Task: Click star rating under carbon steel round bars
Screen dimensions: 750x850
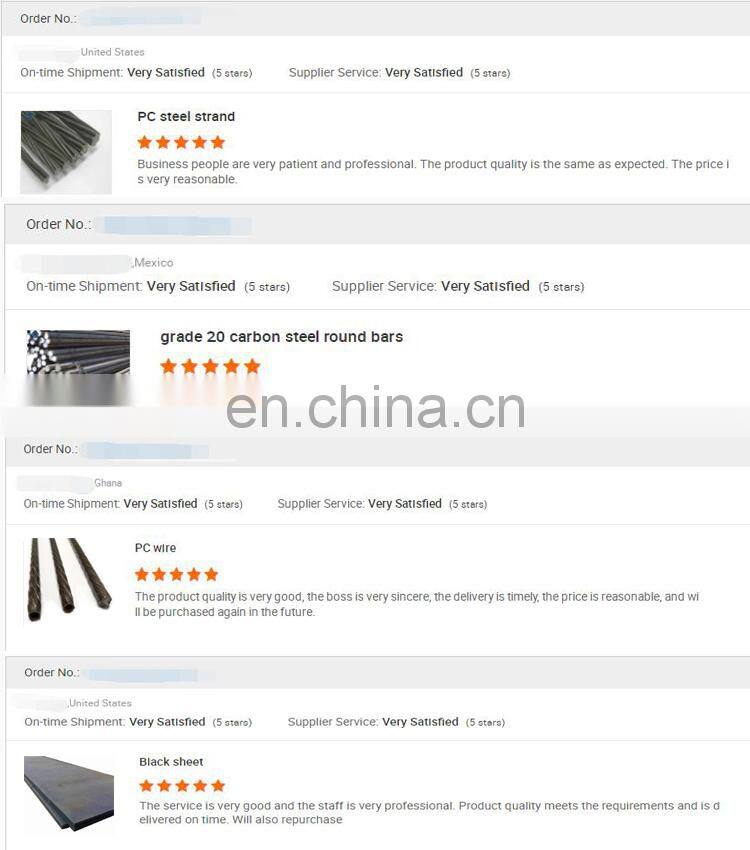Action: [210, 366]
